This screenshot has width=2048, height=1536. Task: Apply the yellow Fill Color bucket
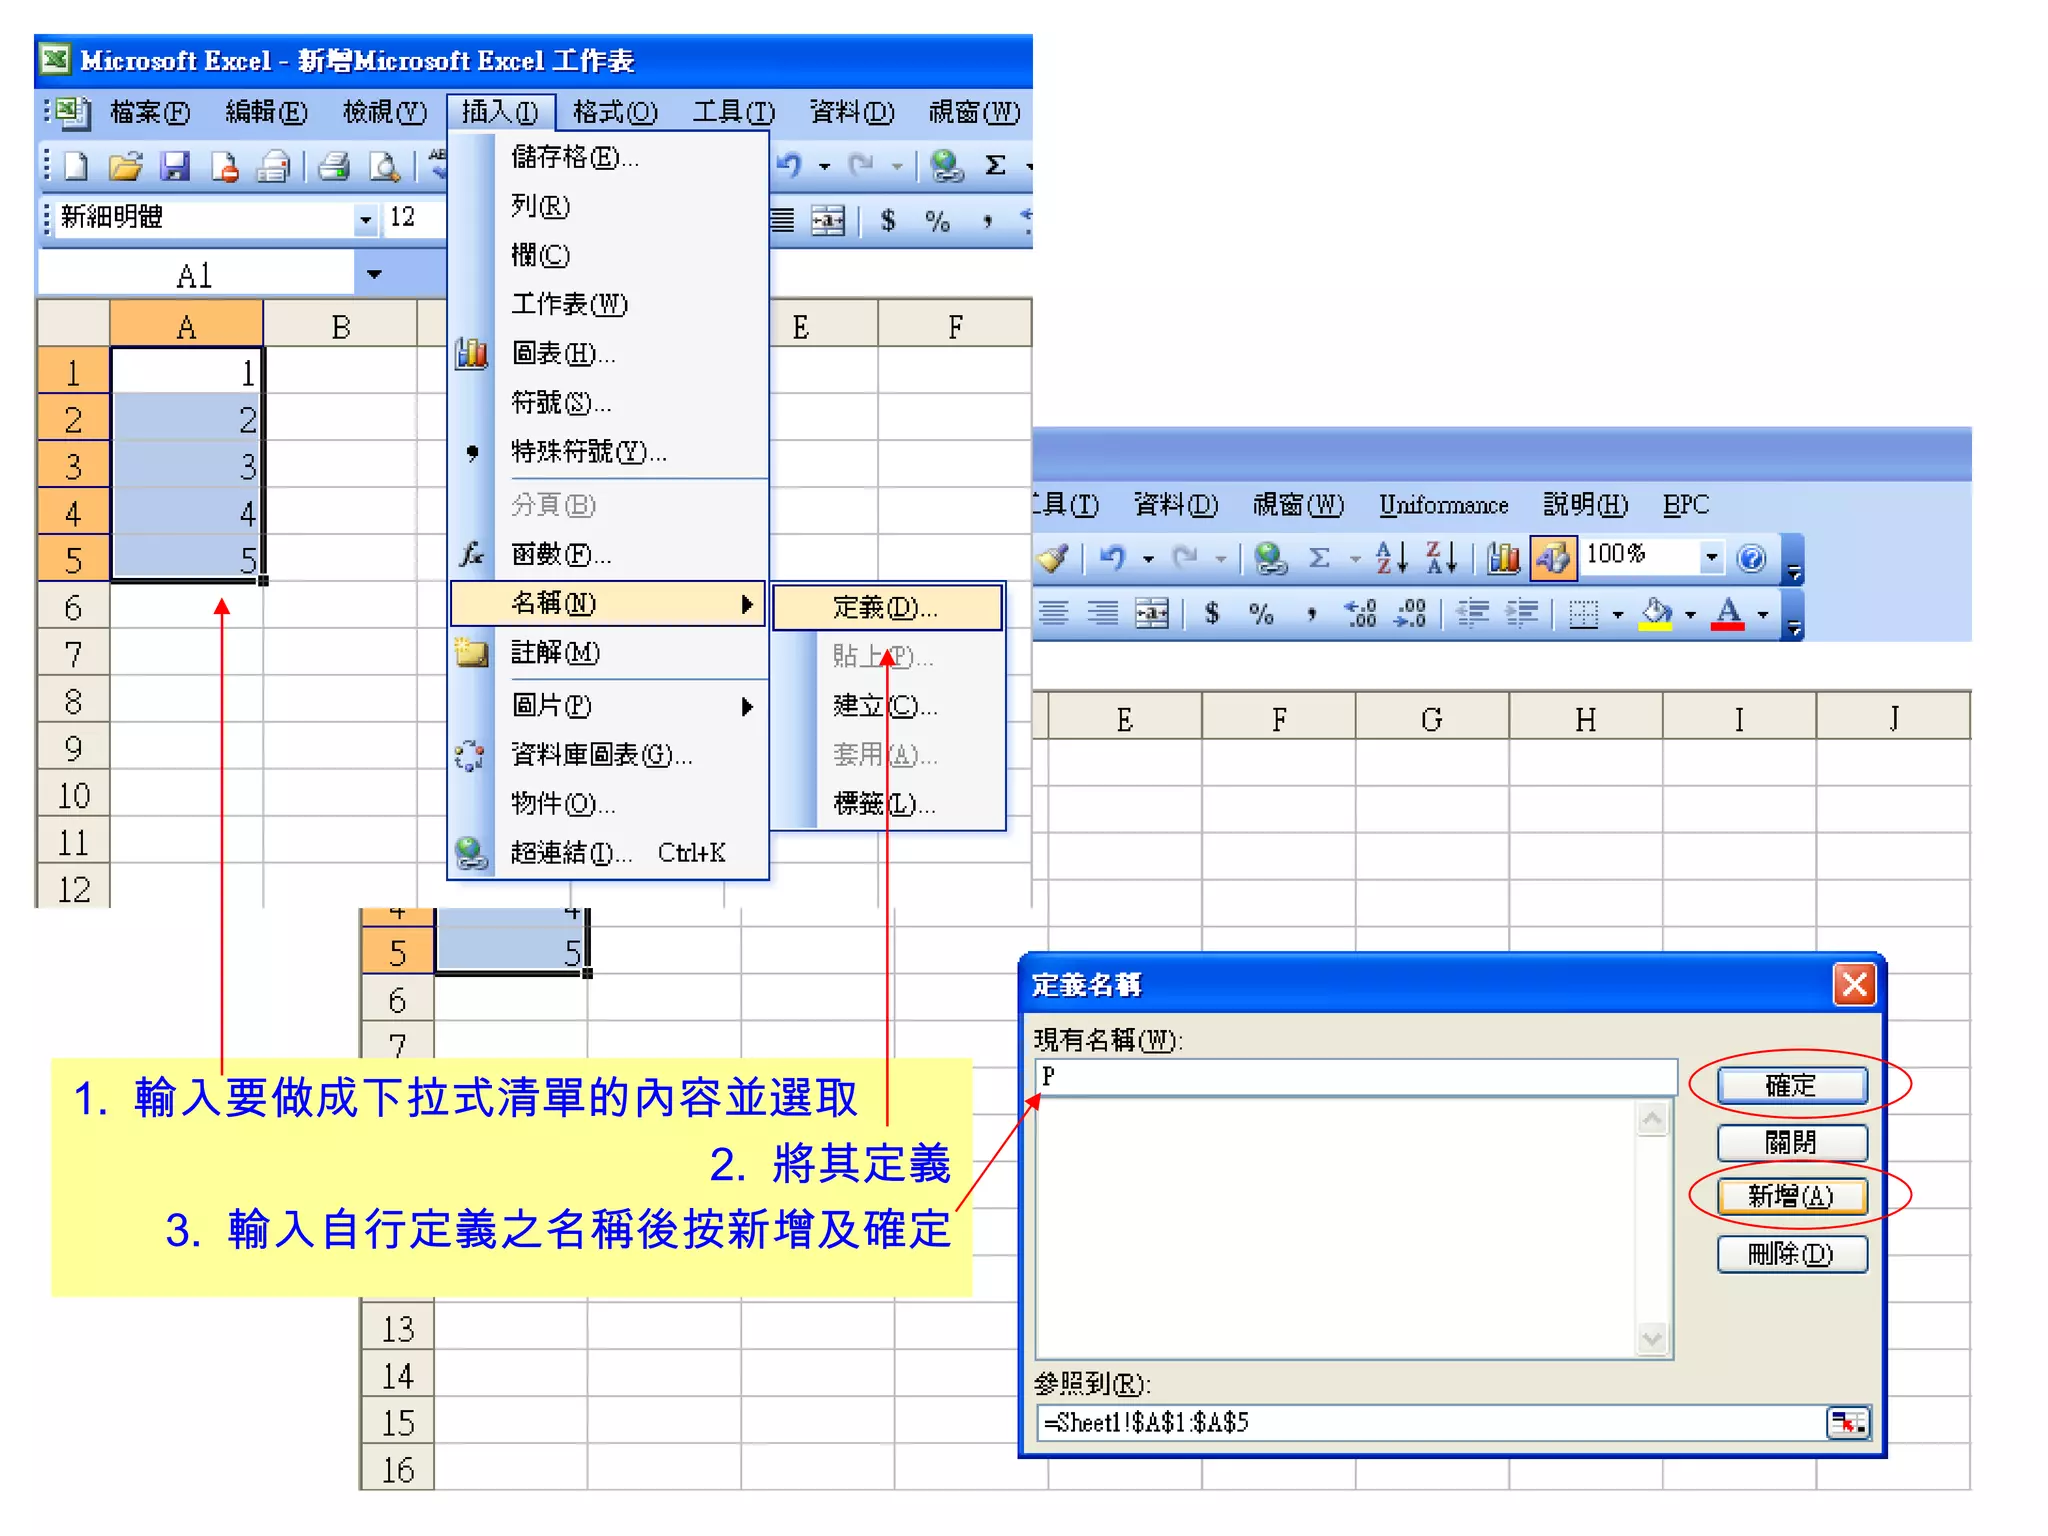point(1657,613)
